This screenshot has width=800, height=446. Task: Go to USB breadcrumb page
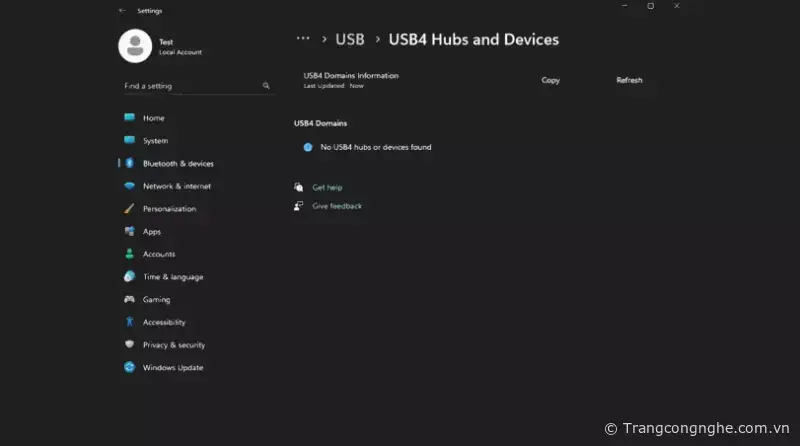(350, 40)
